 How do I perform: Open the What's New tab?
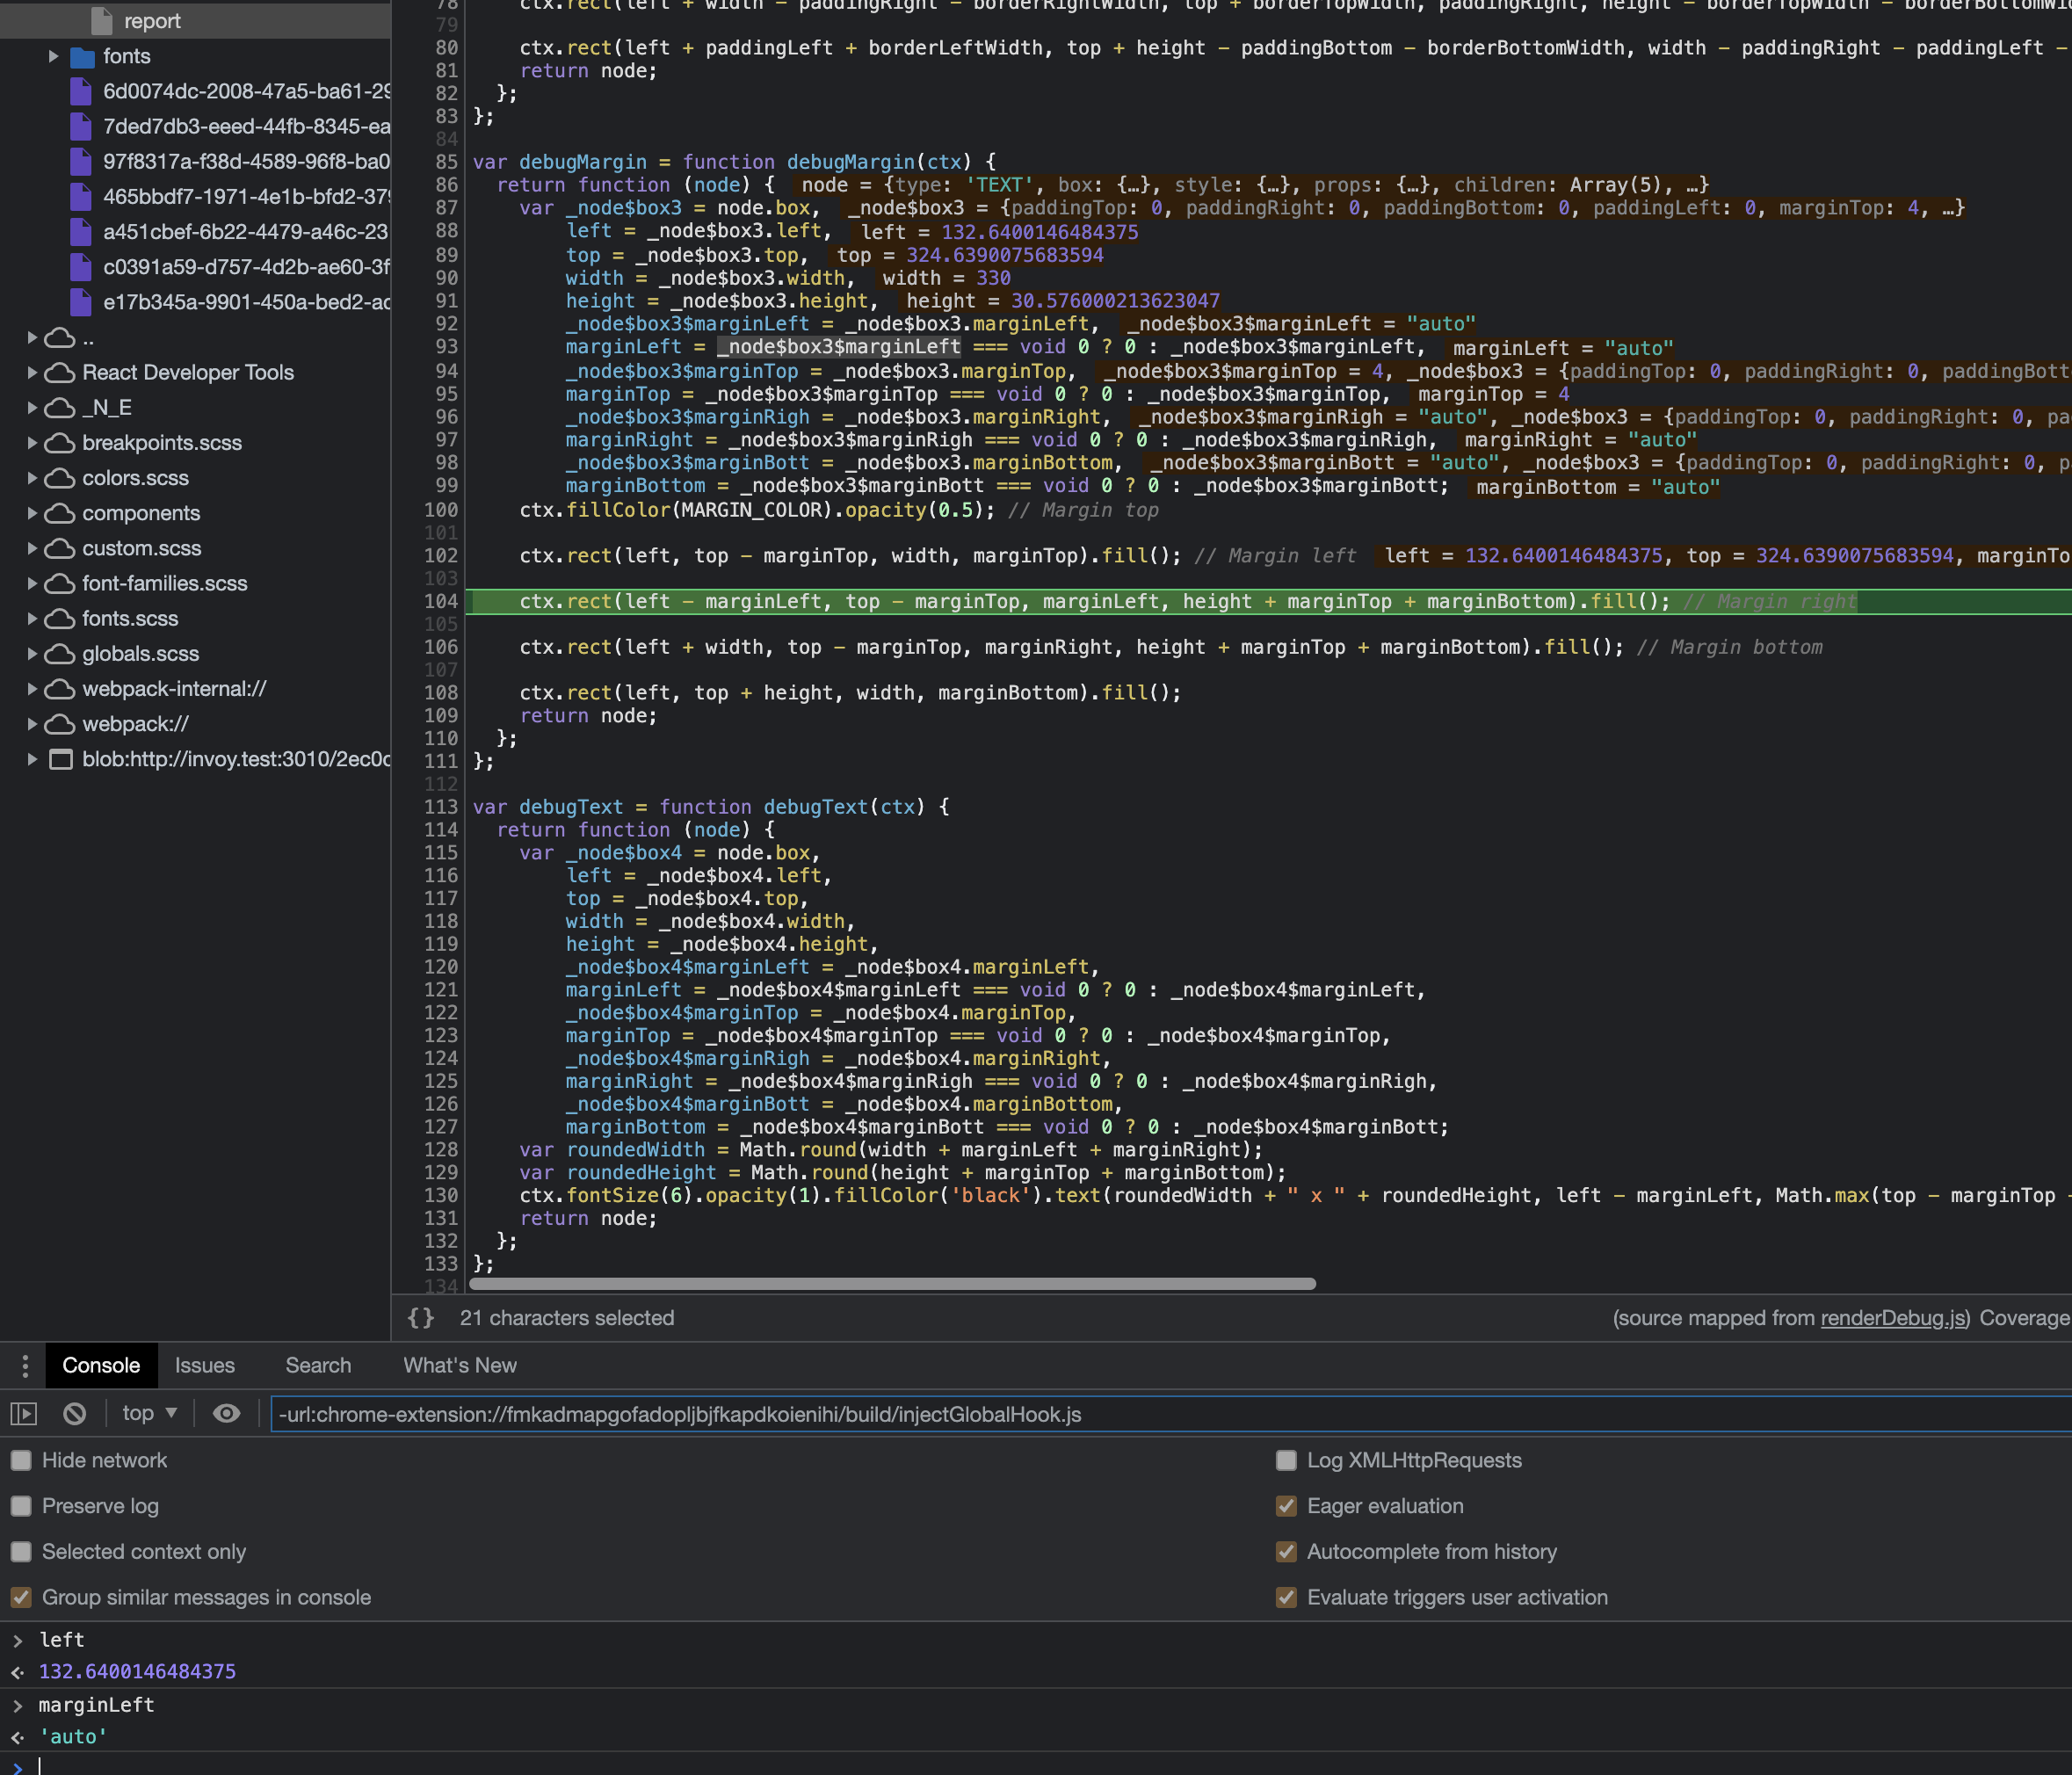(459, 1365)
